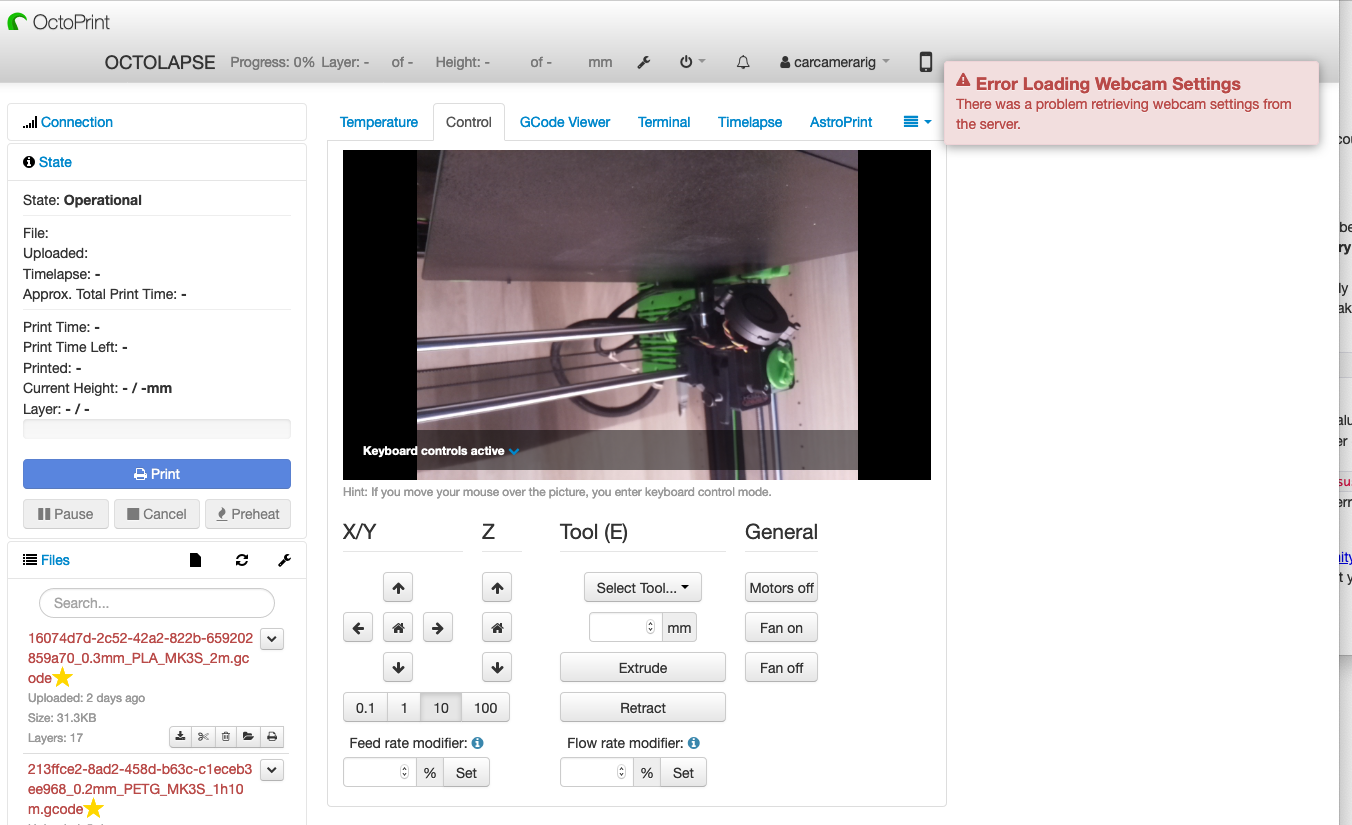Click the mobile phone icon in the top bar
Image resolution: width=1352 pixels, height=825 pixels.
(x=926, y=62)
